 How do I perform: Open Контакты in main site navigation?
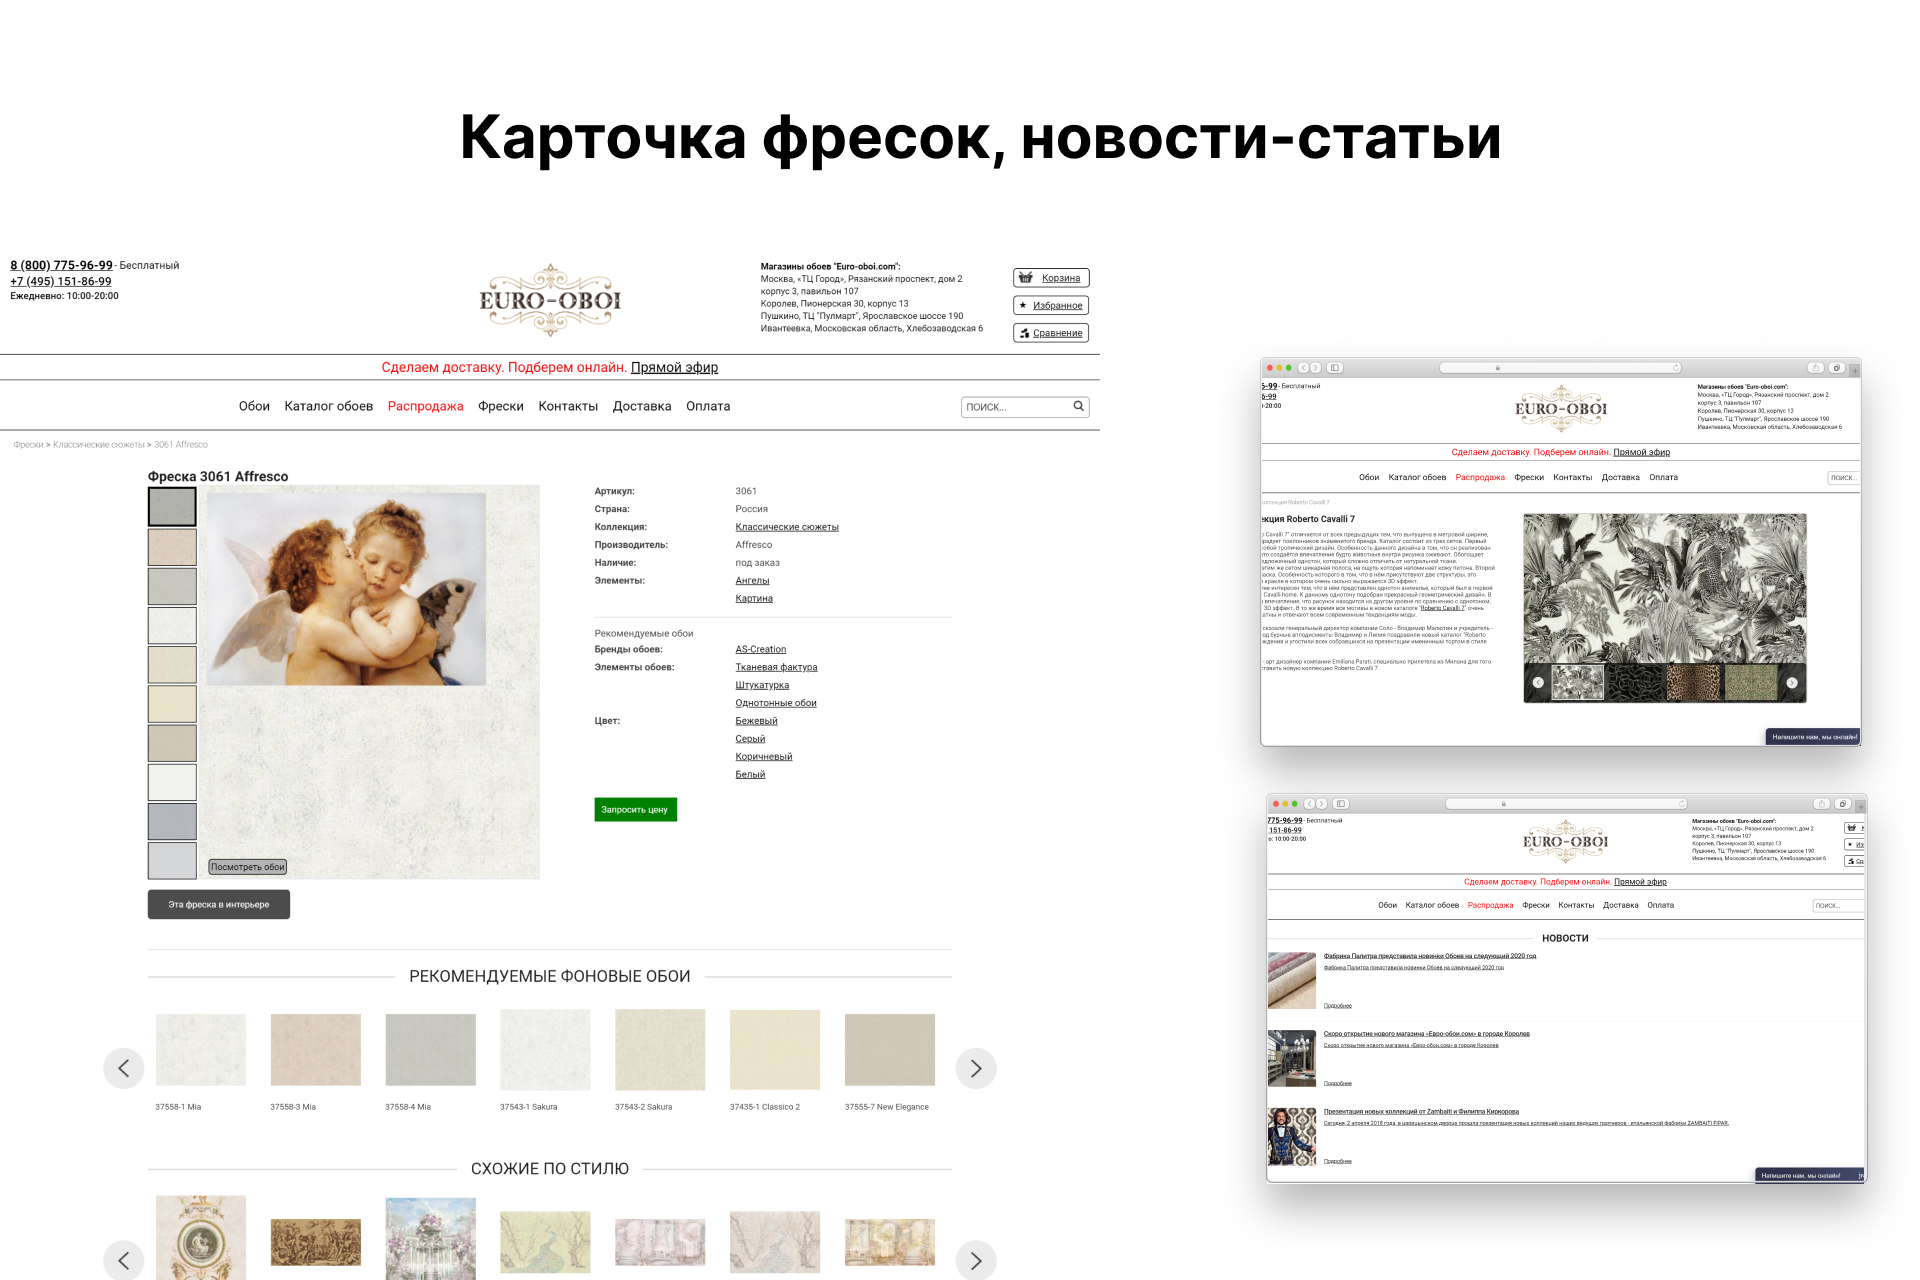568,406
